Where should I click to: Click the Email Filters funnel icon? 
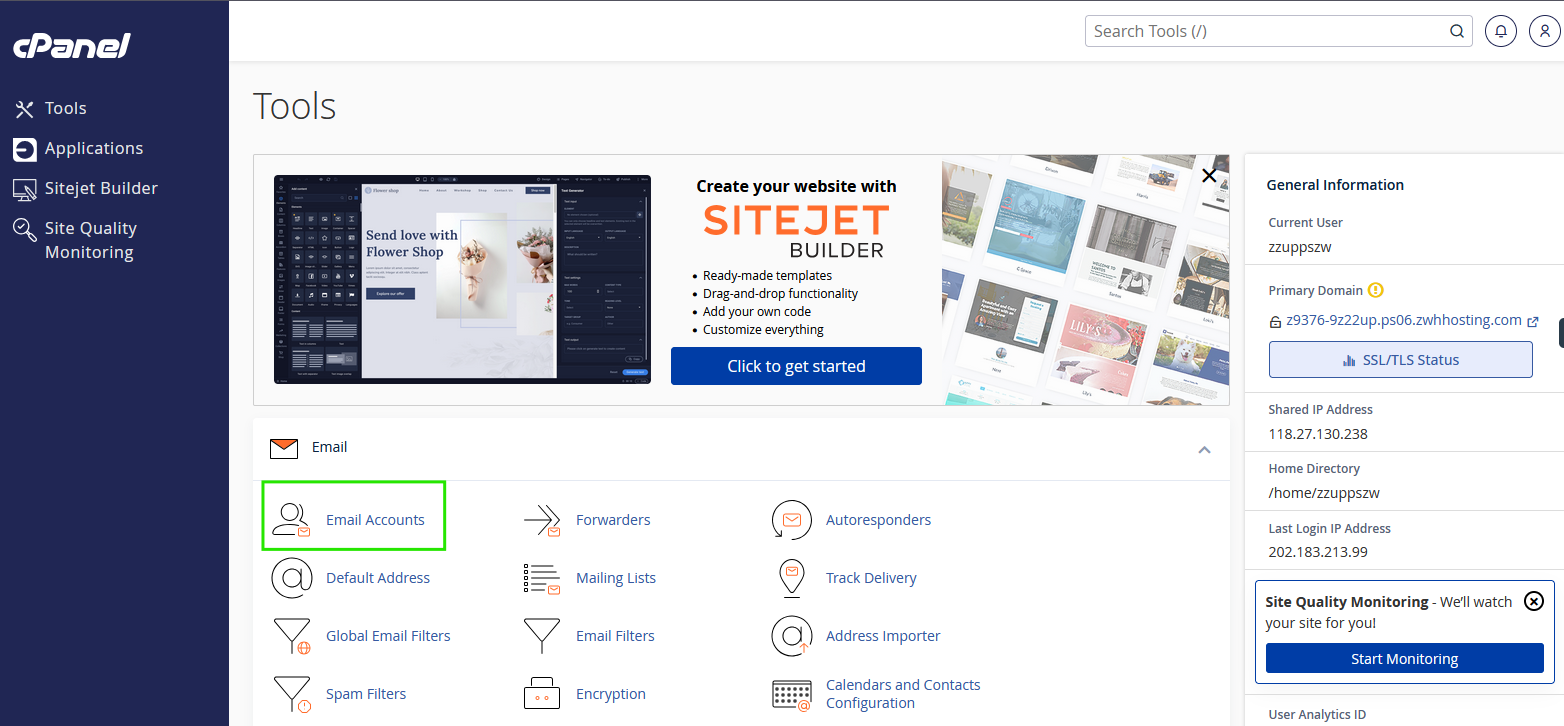(542, 636)
